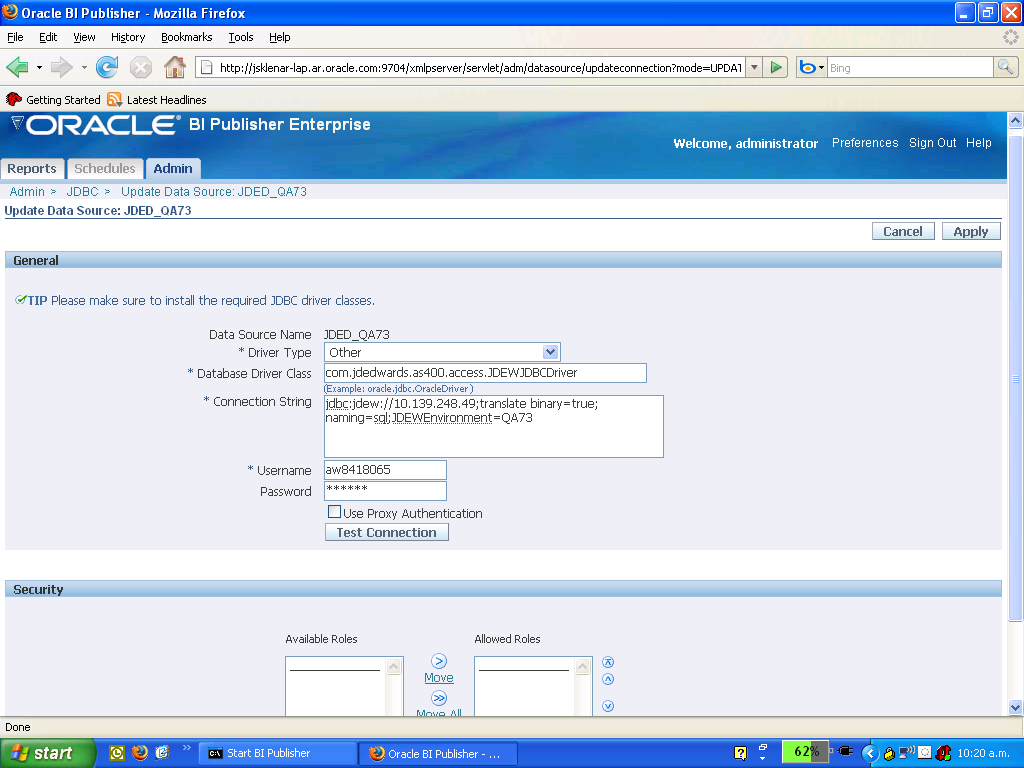Click the Start button

click(47, 753)
